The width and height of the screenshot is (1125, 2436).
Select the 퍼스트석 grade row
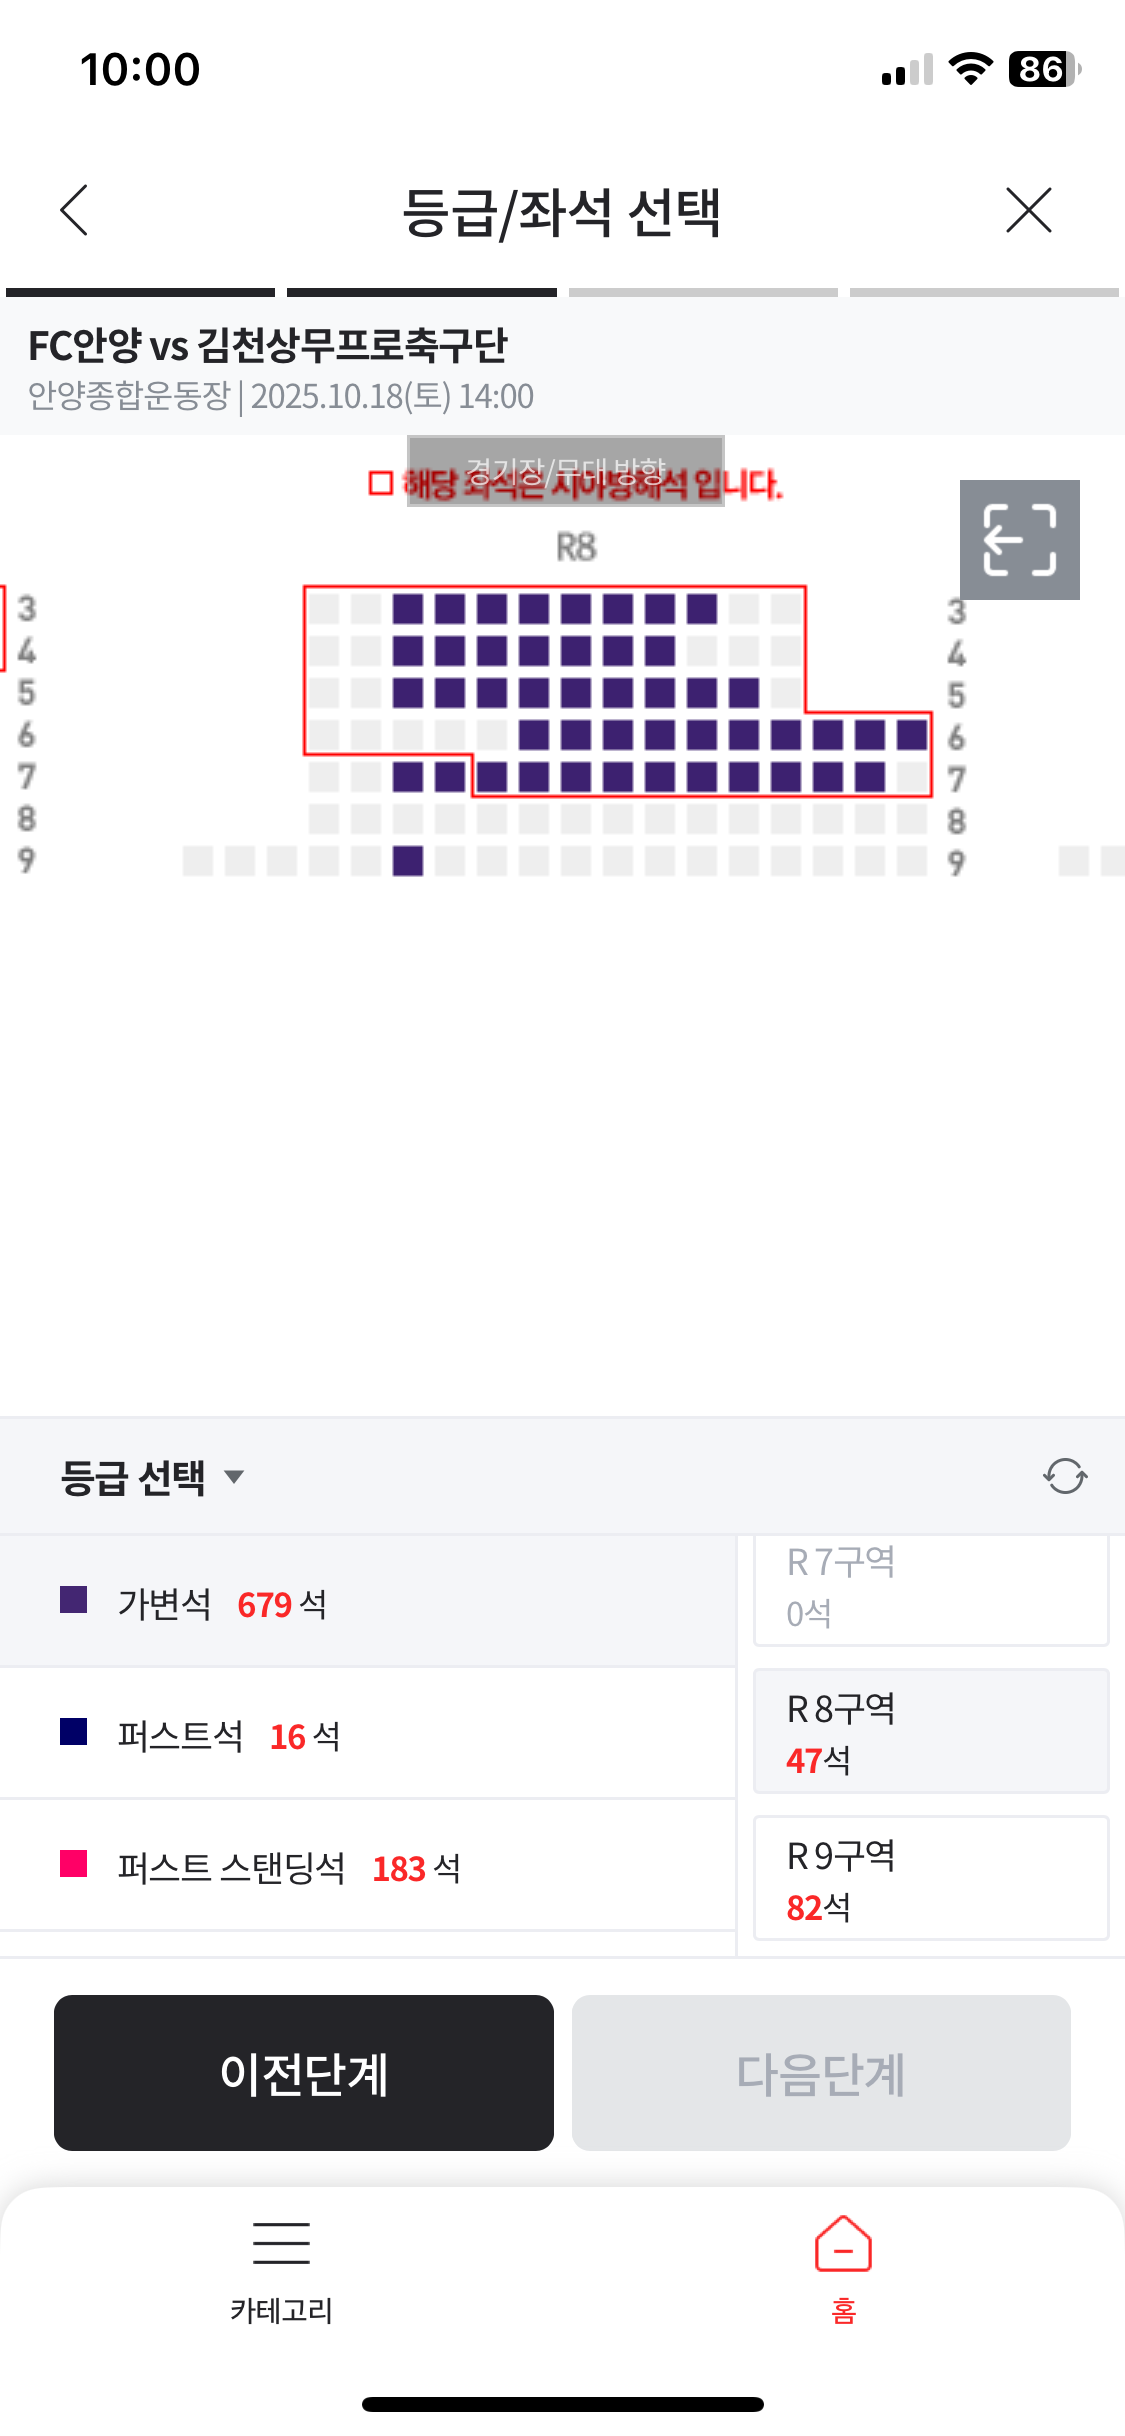[x=368, y=1735]
